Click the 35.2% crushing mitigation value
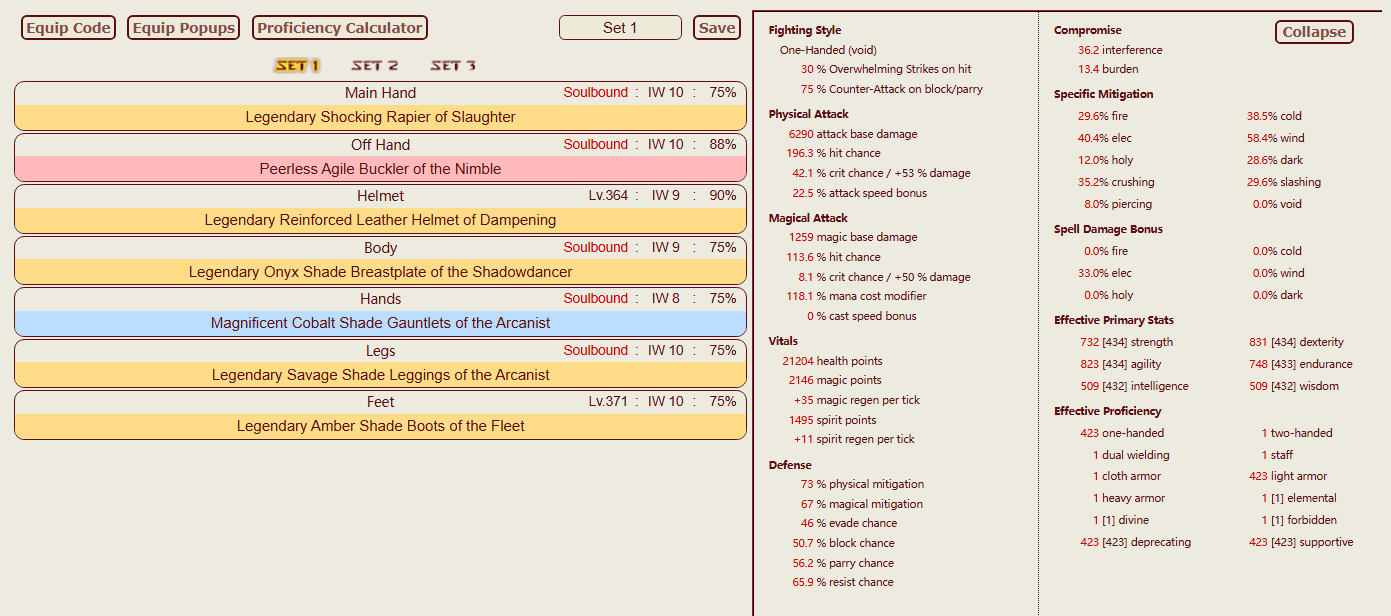This screenshot has height=616, width=1391. point(1116,182)
